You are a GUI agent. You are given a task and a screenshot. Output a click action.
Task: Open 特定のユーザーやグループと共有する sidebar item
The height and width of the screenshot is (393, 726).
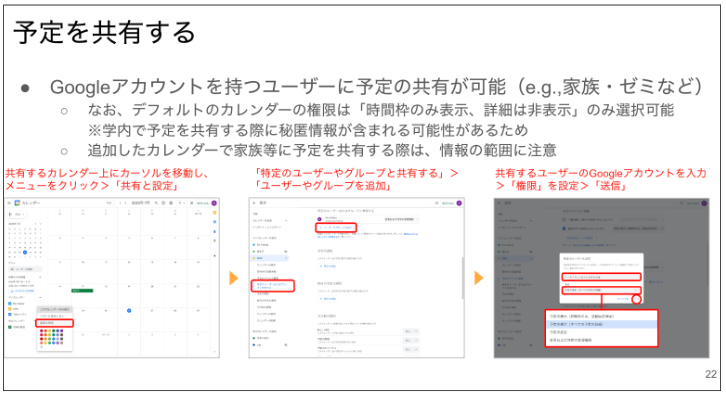click(x=273, y=286)
